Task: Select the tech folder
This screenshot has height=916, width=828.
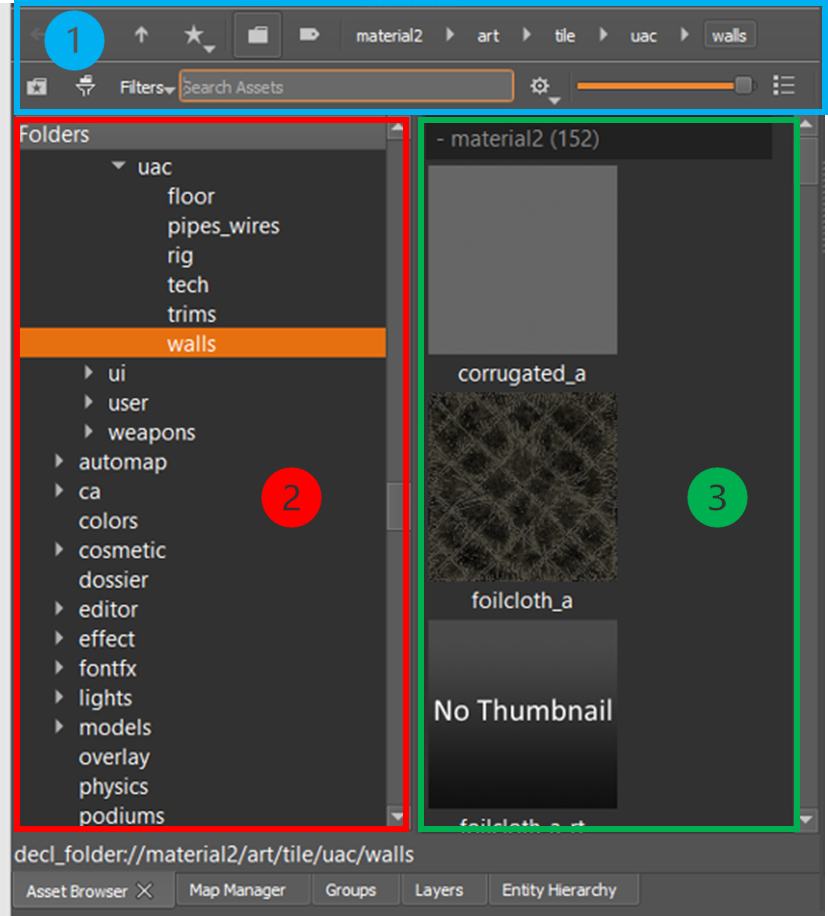Action: pos(188,285)
